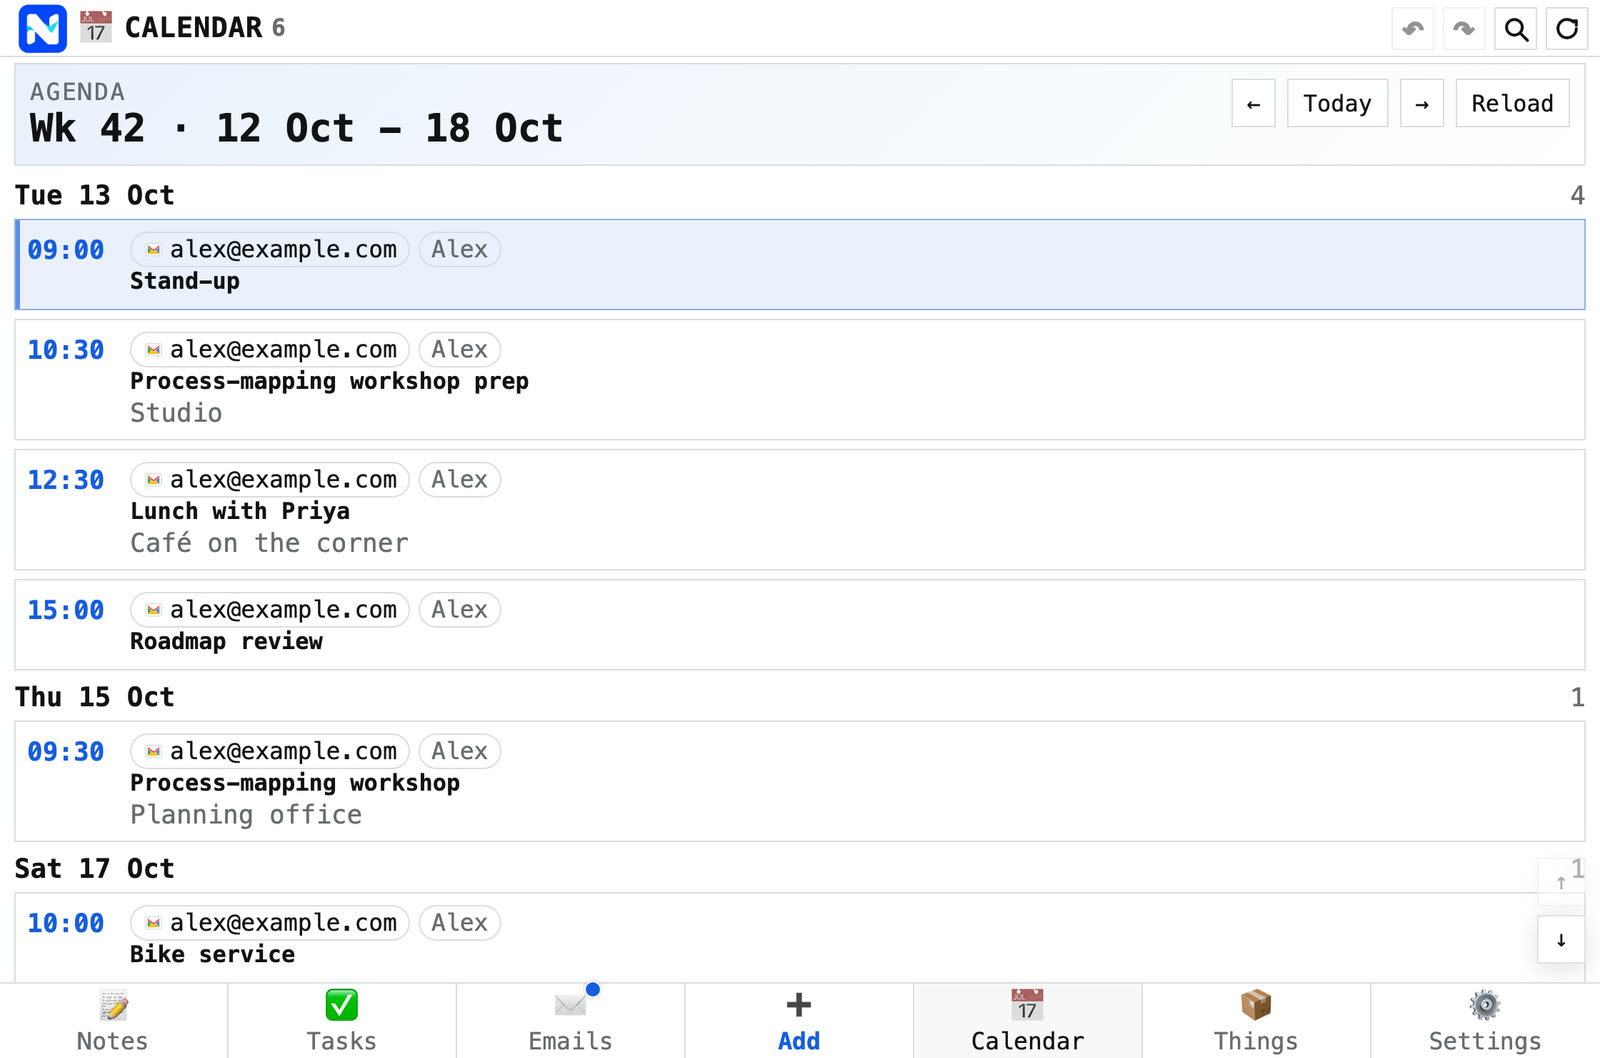Image resolution: width=1600 pixels, height=1058 pixels.
Task: Click the Add plus button
Action: click(x=799, y=1021)
